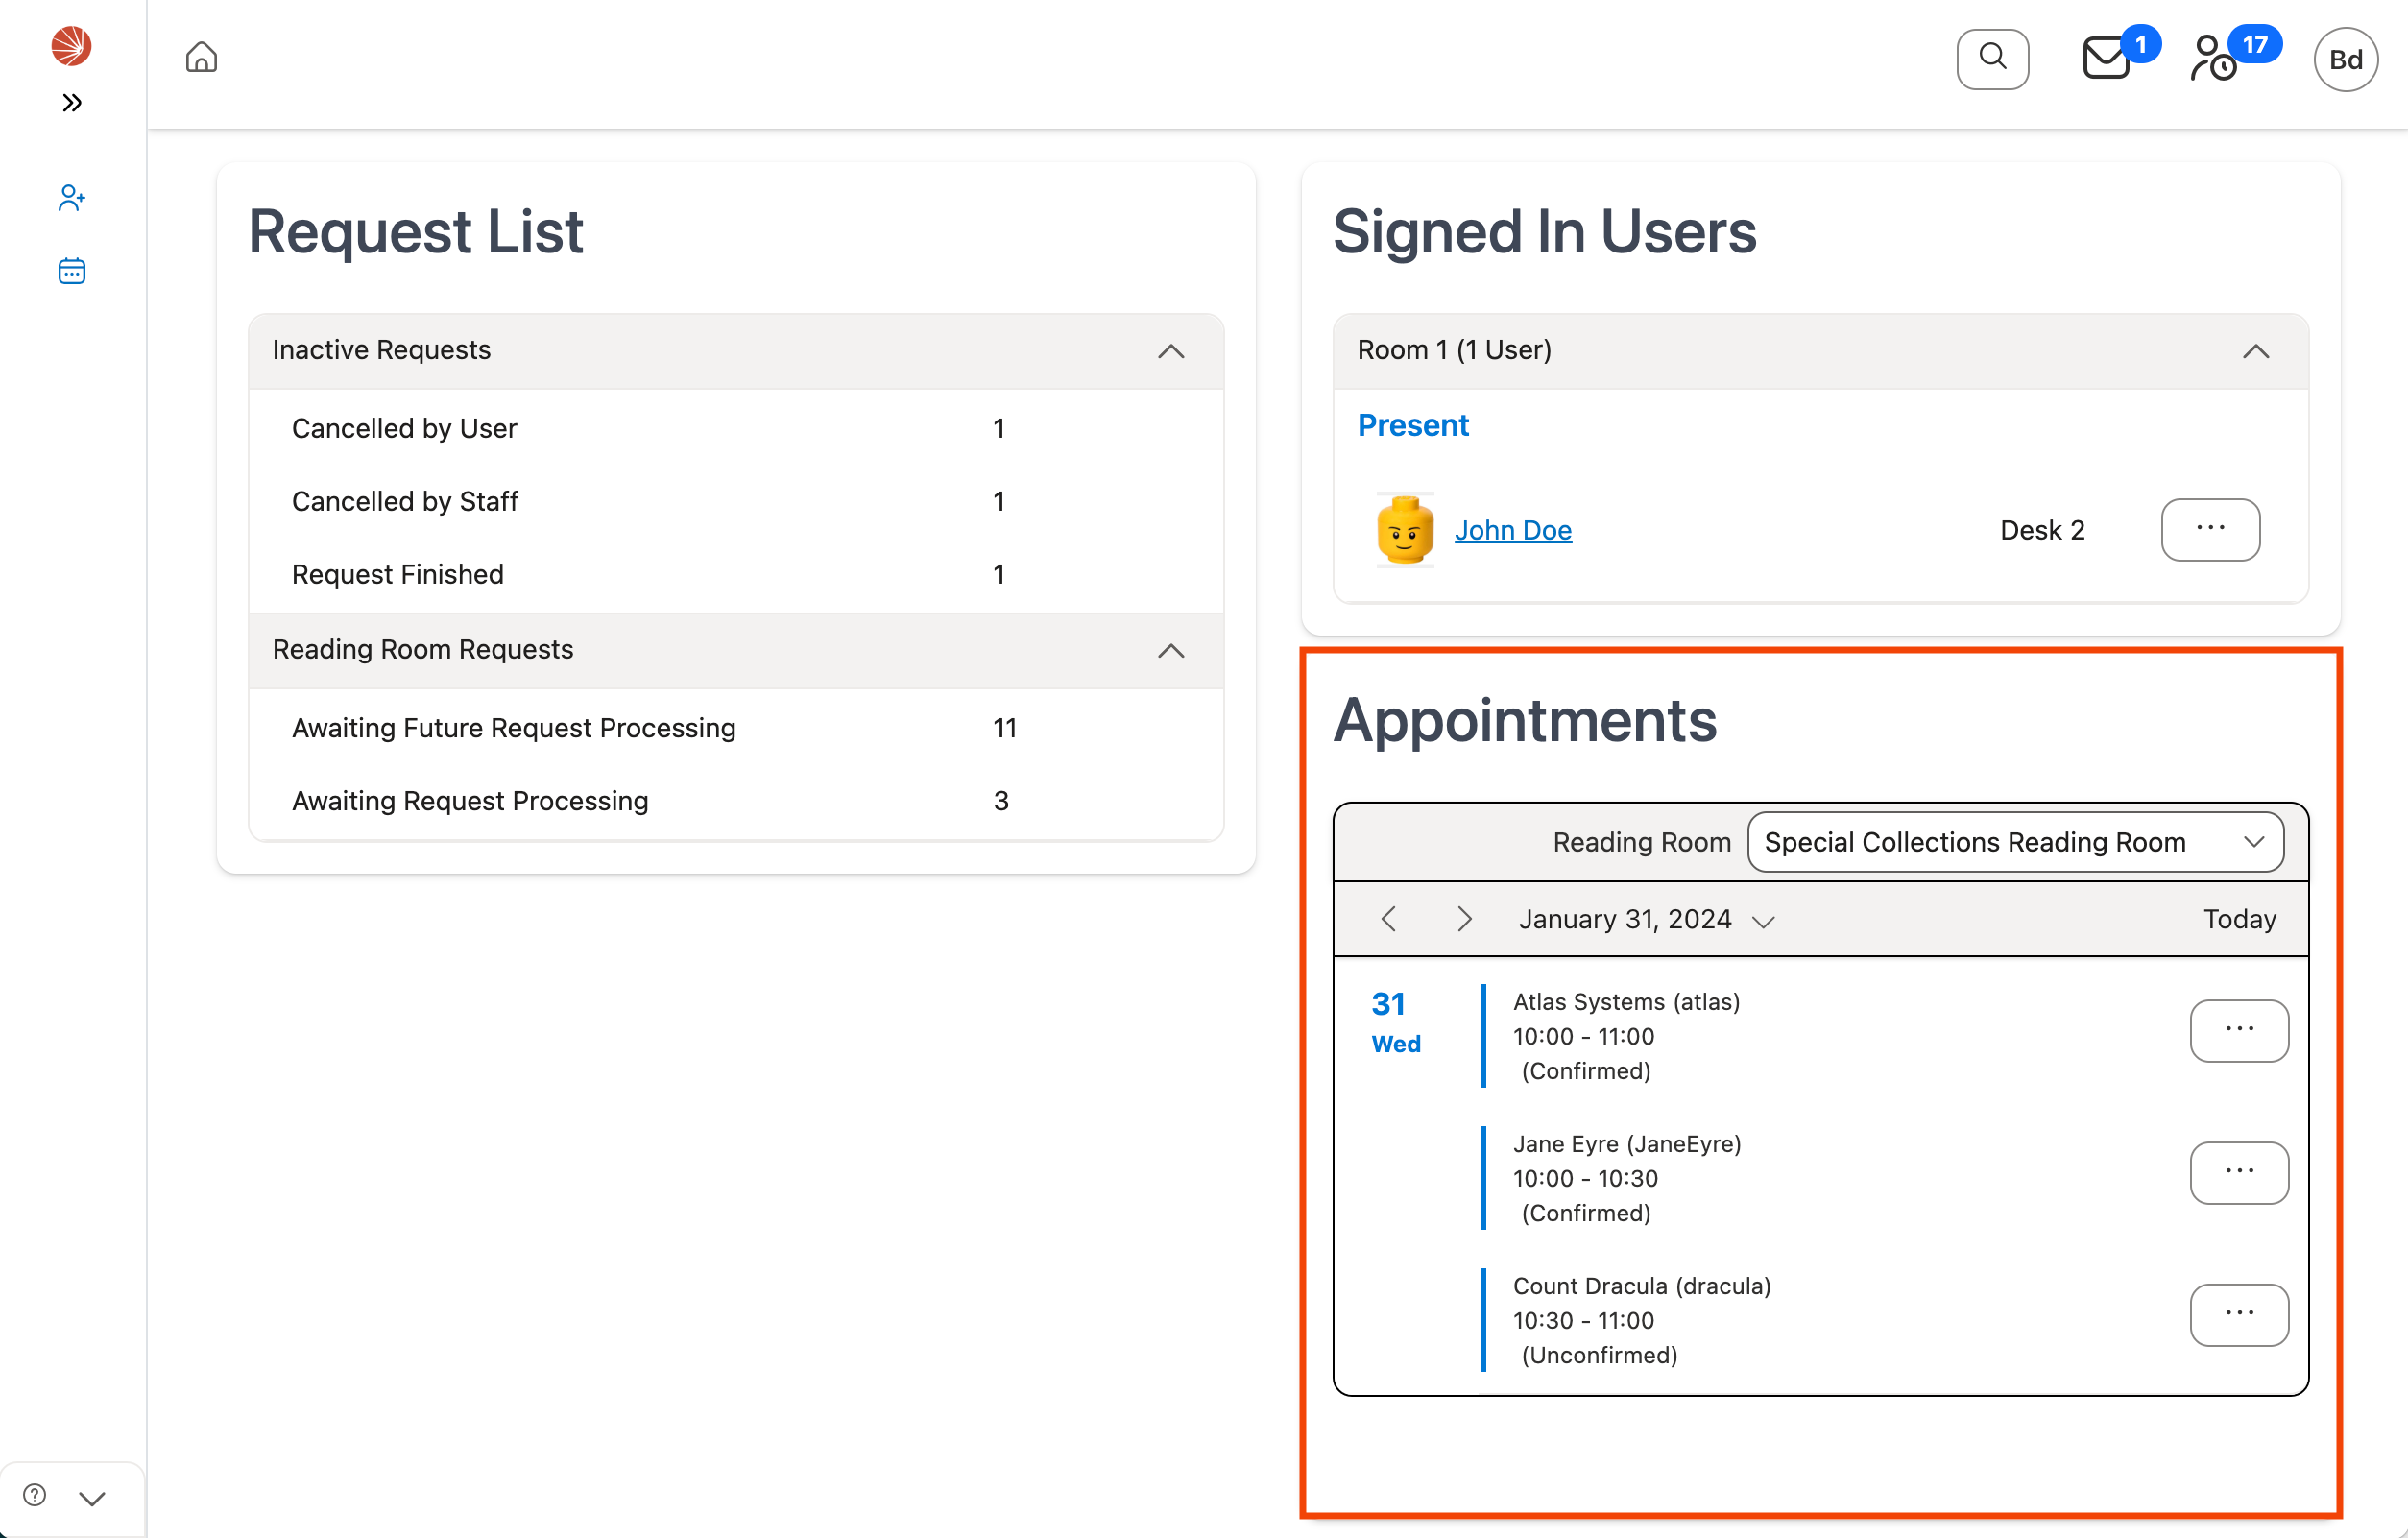Collapse the Inactive Requests section

(x=1171, y=351)
